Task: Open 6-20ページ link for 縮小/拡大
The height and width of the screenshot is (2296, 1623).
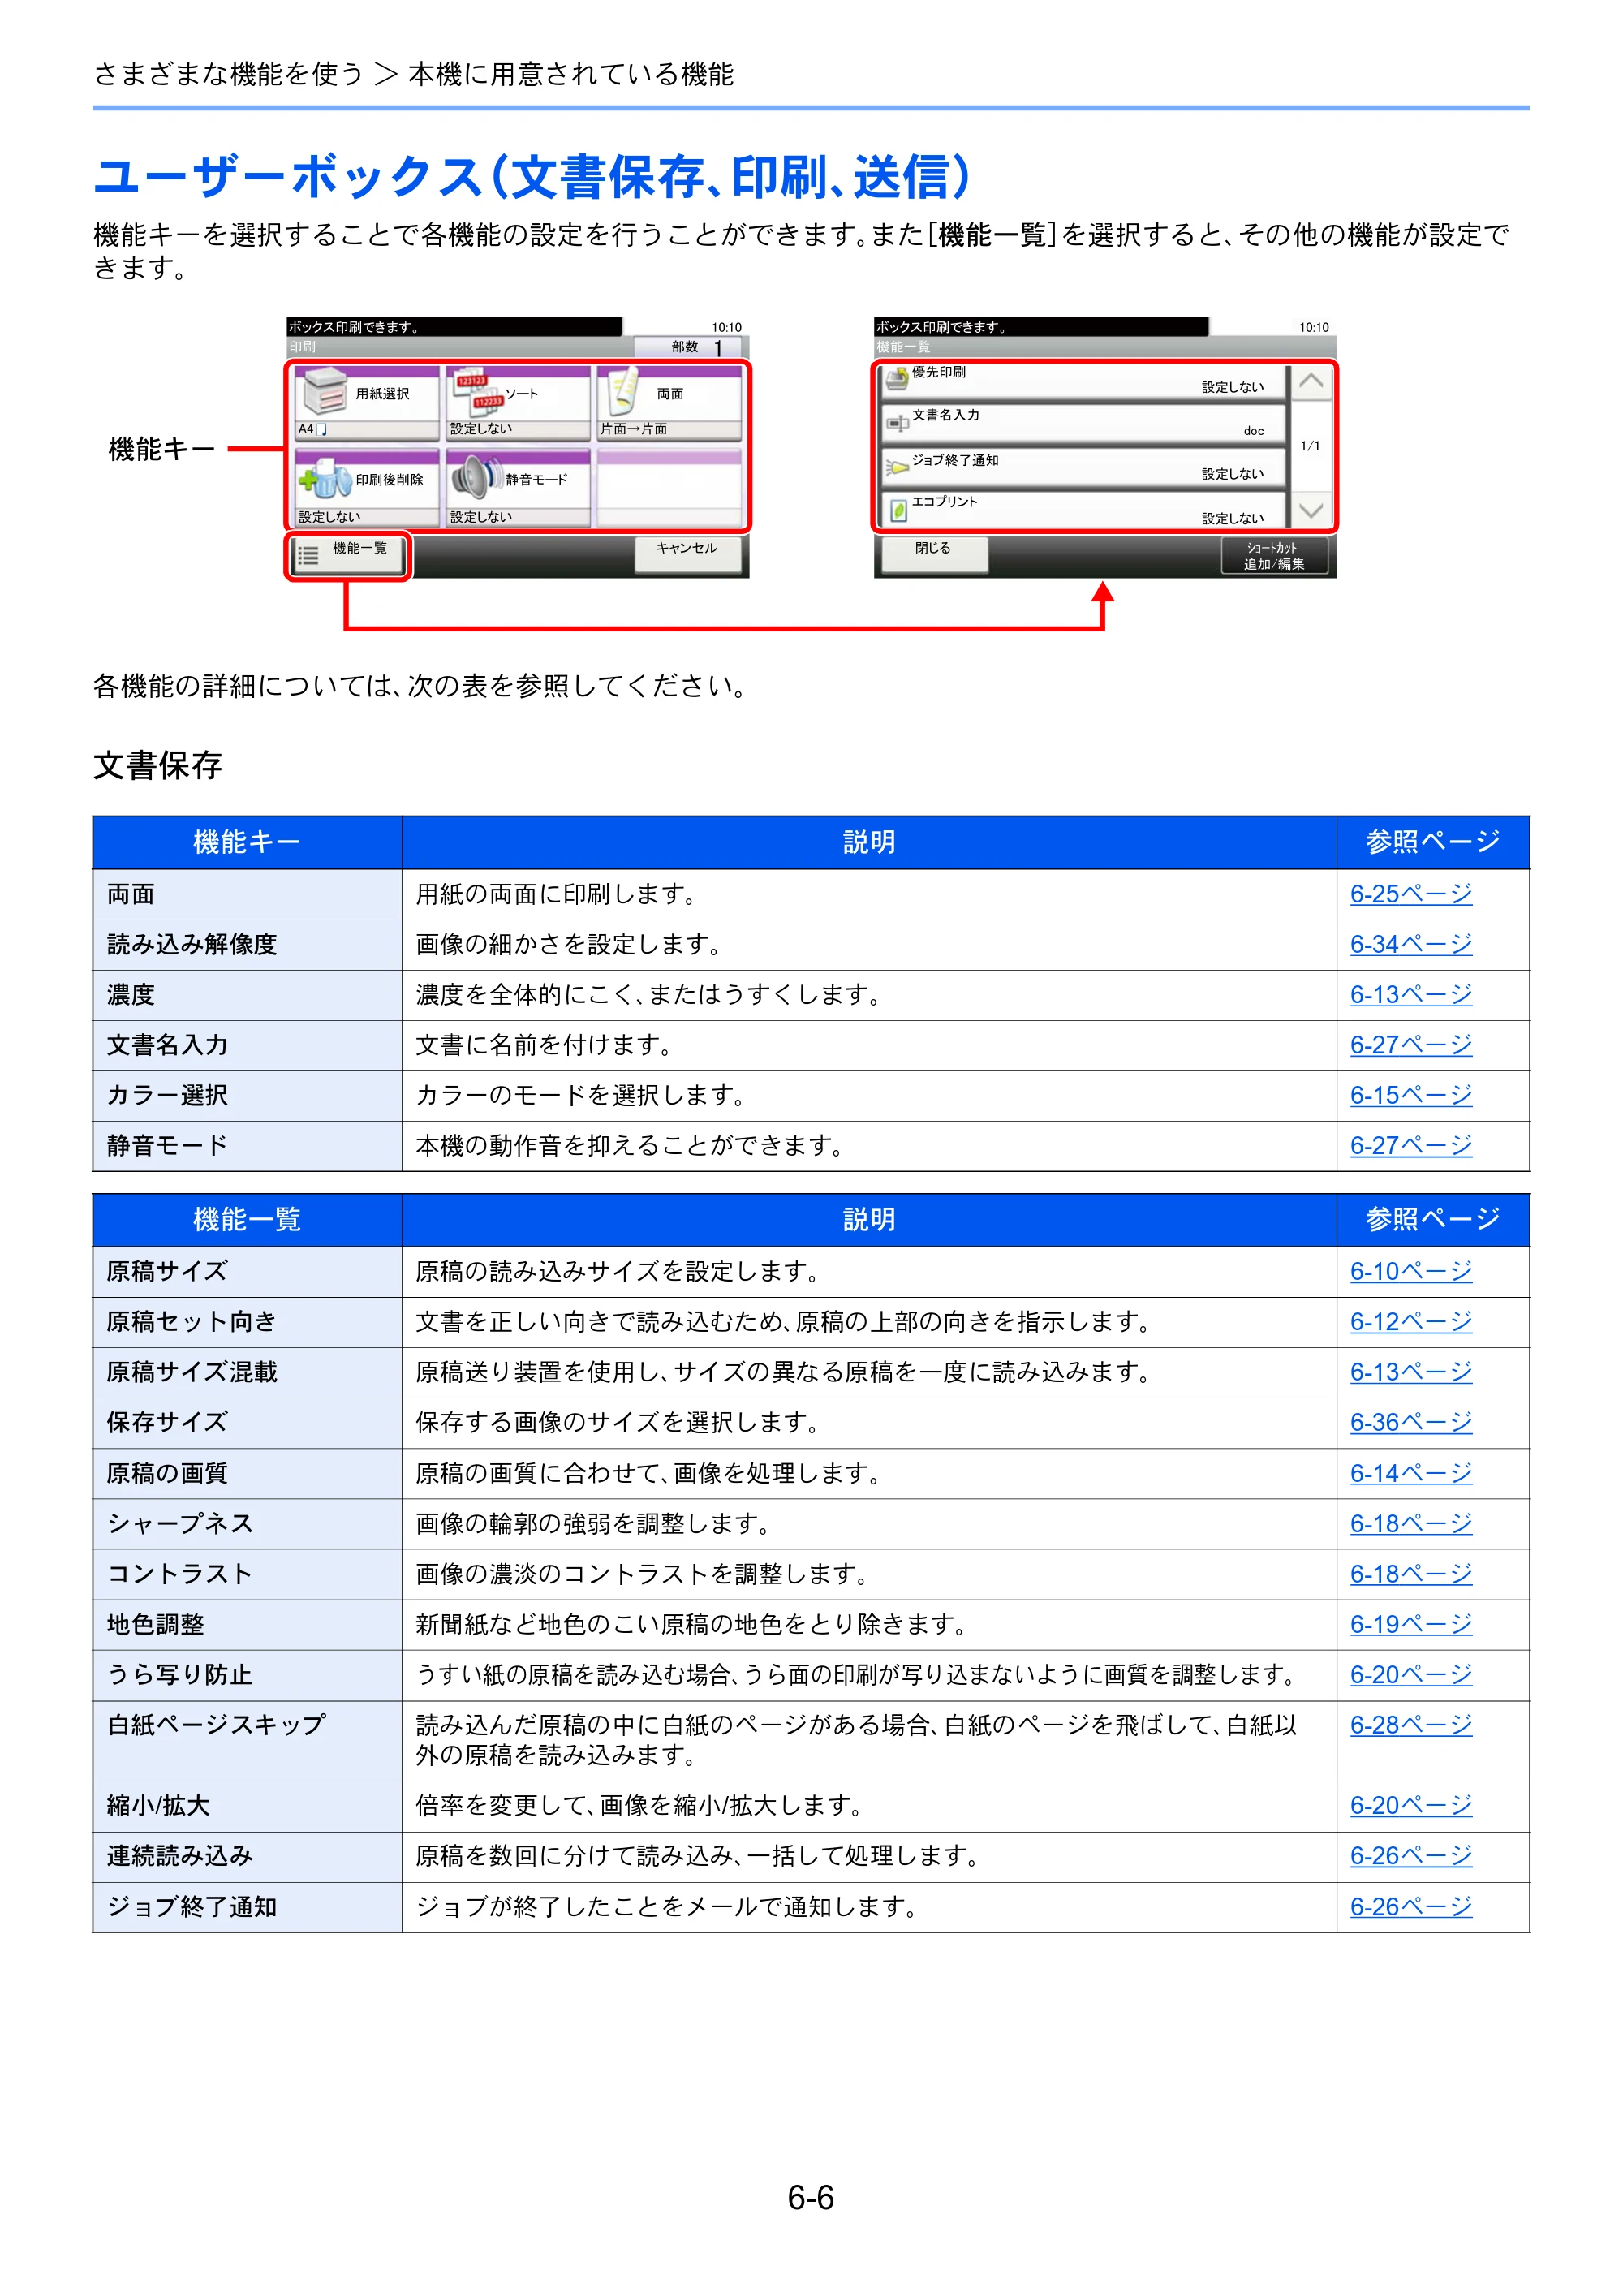Action: click(x=1410, y=1806)
